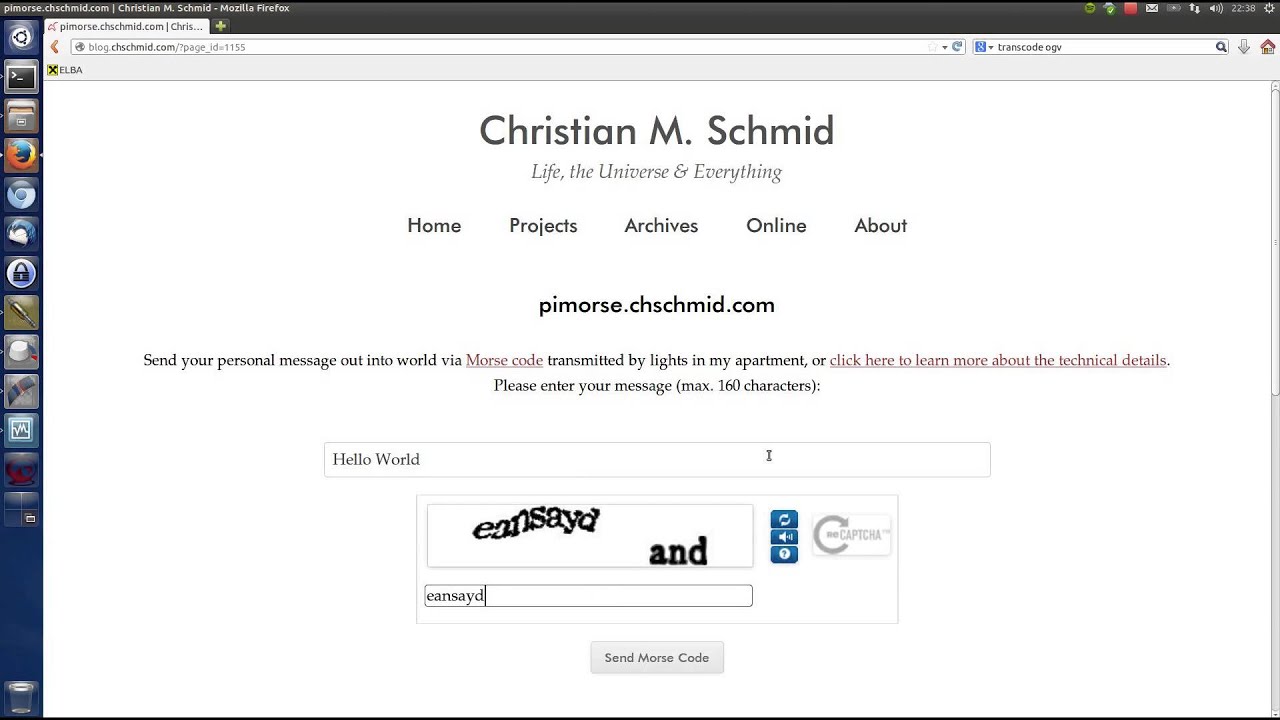Open the technical details link
Image resolution: width=1280 pixels, height=720 pixels.
(998, 360)
